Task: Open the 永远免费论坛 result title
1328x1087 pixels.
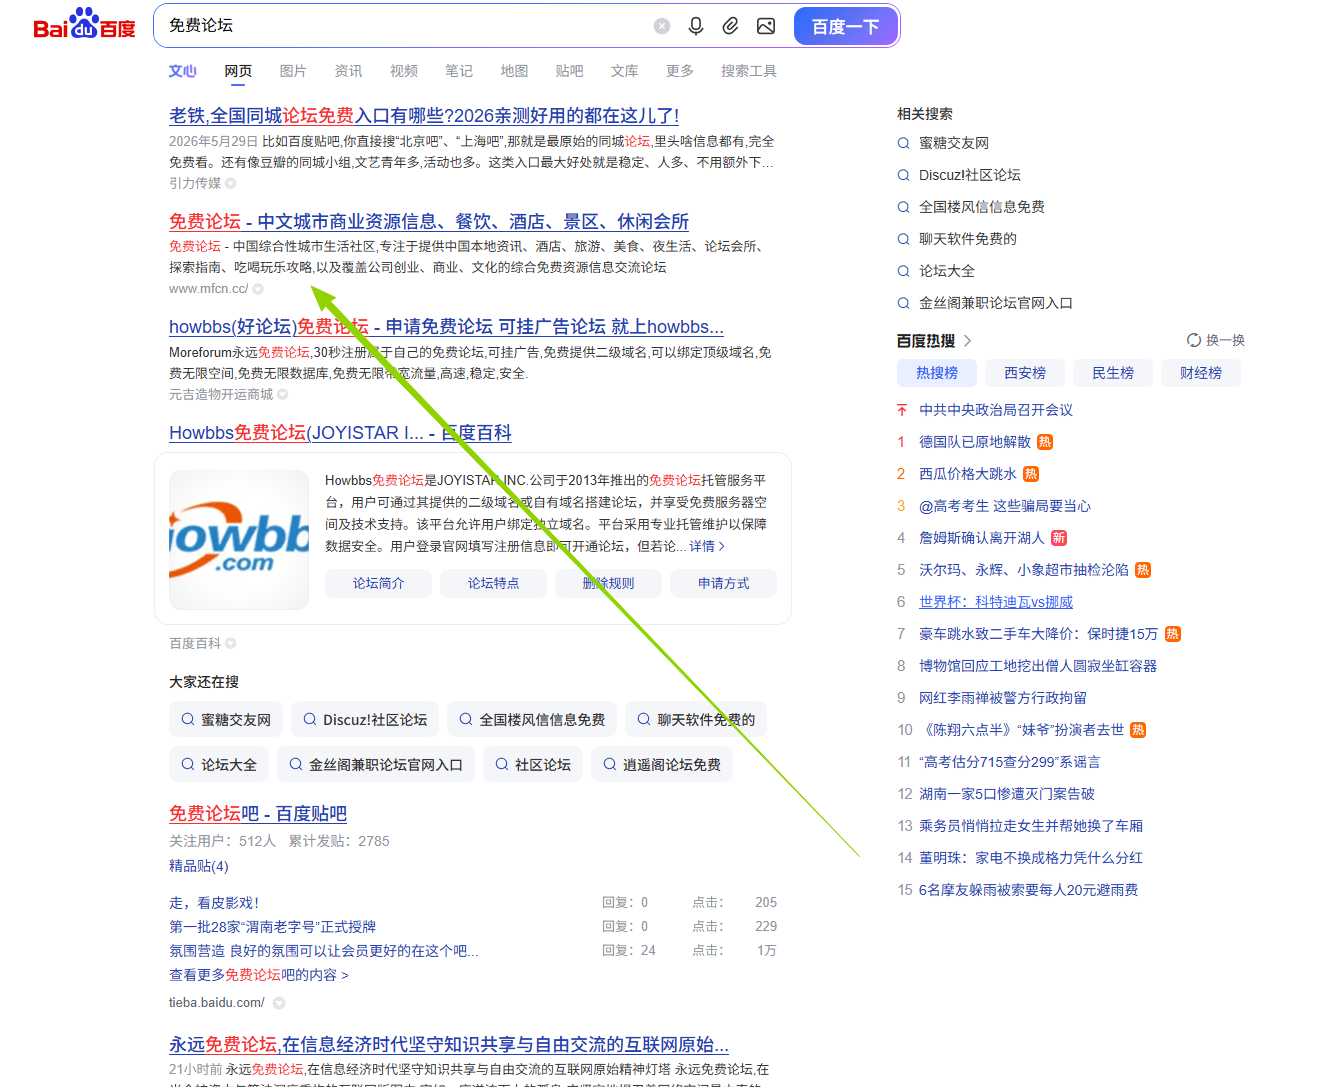Action: pos(449,1045)
